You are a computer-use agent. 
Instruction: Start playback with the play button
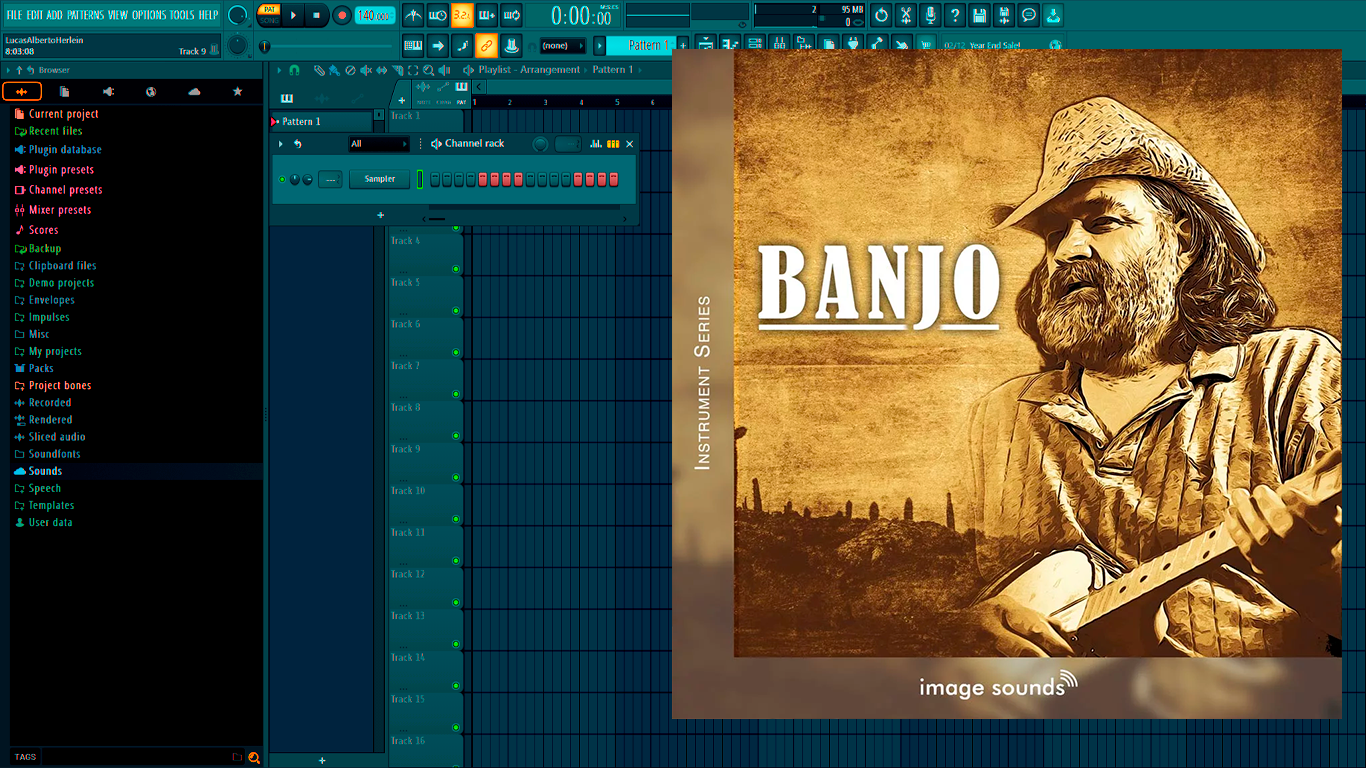[x=293, y=15]
